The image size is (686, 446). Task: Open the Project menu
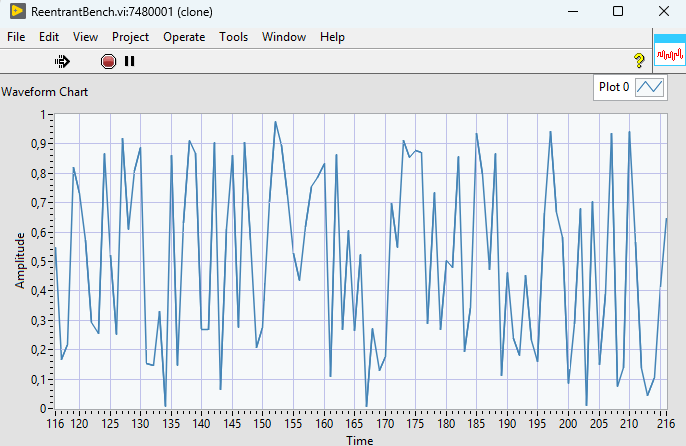[130, 37]
